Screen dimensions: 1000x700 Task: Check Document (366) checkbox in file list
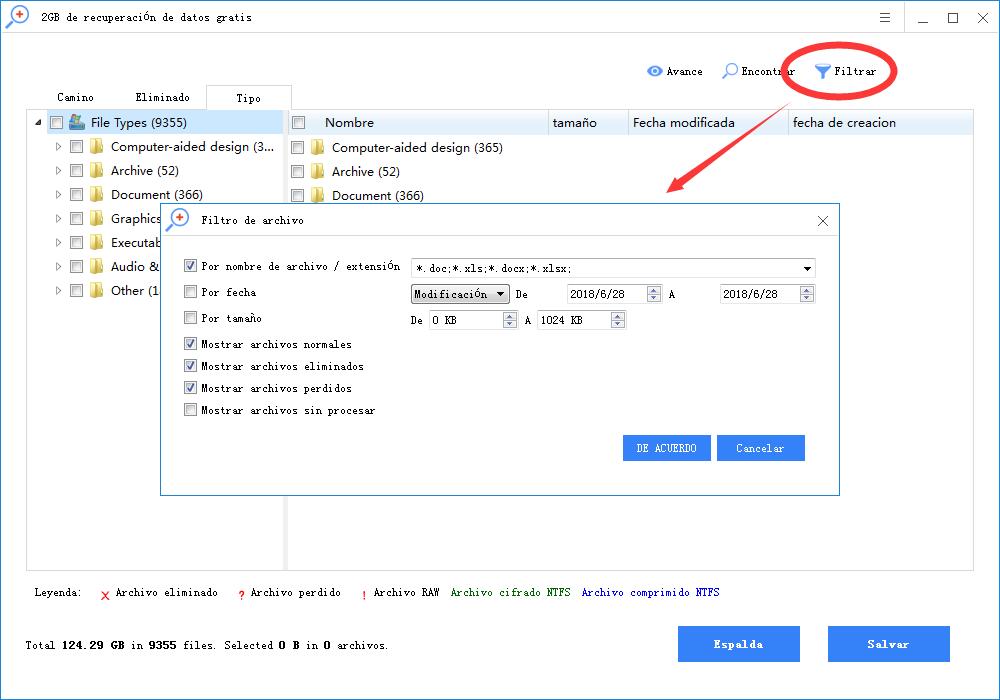click(x=297, y=196)
